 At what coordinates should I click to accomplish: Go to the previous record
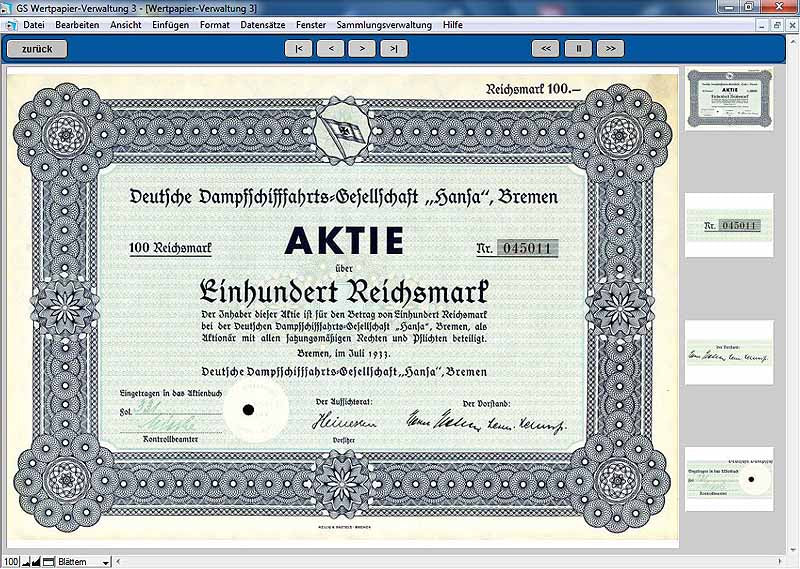click(330, 48)
